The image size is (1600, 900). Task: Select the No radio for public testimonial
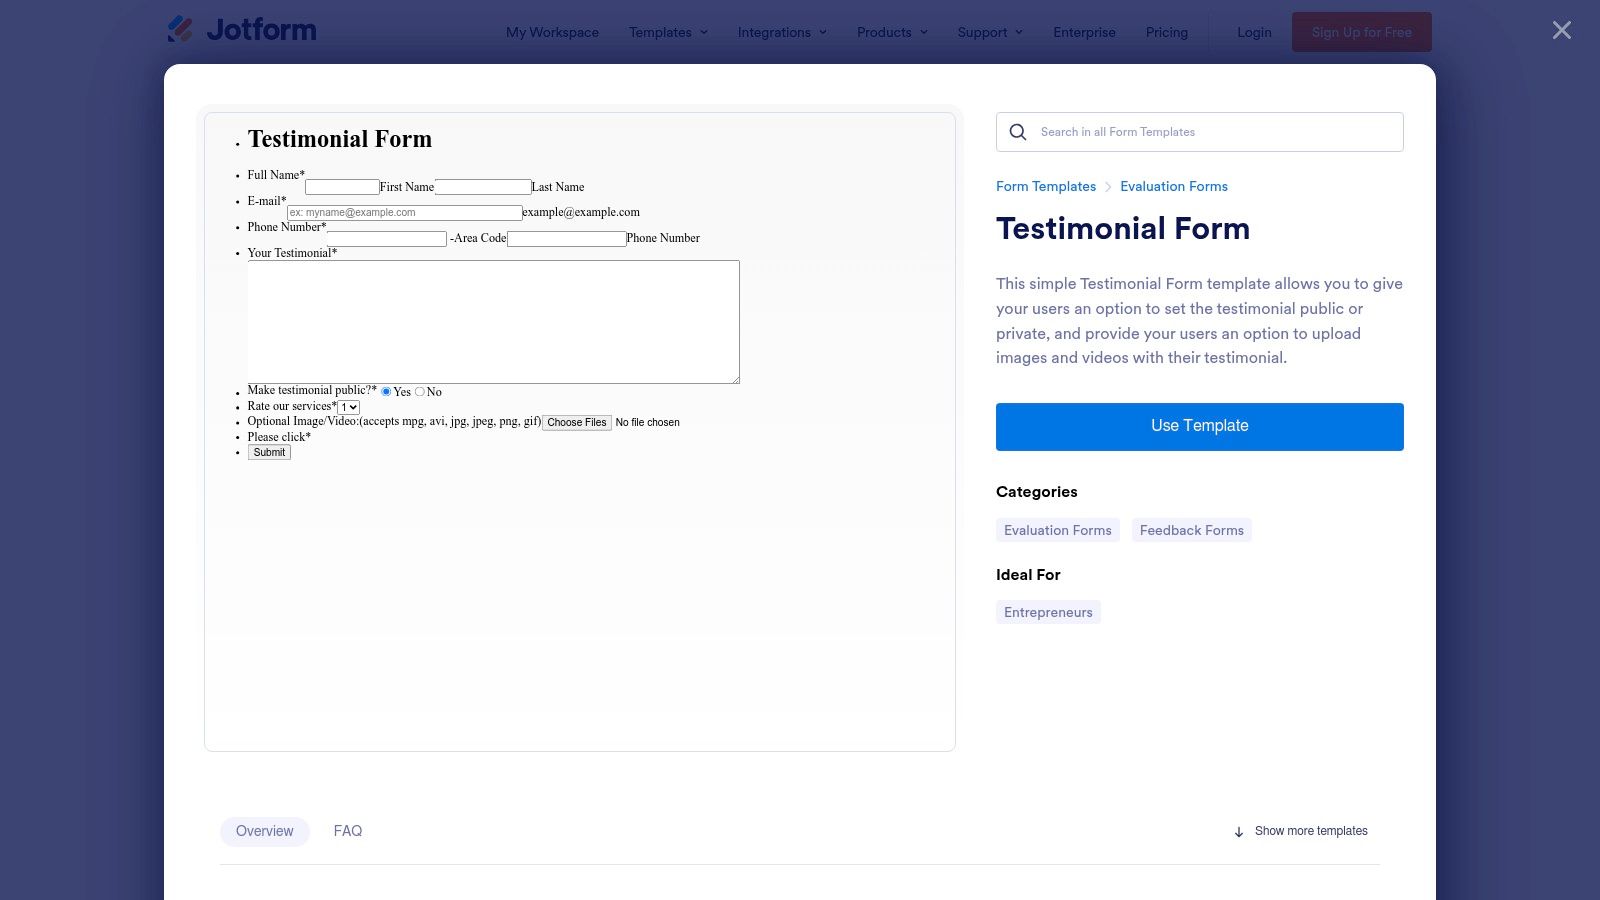pos(419,391)
